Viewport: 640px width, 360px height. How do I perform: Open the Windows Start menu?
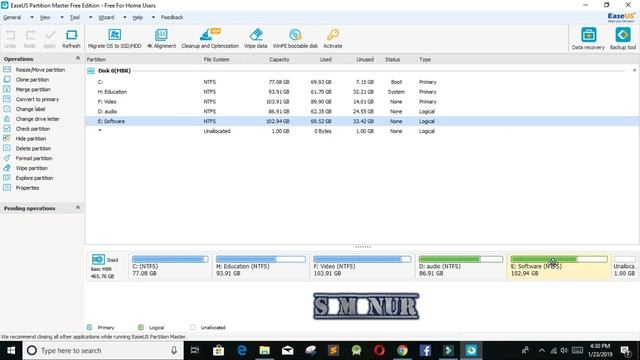coord(11,351)
